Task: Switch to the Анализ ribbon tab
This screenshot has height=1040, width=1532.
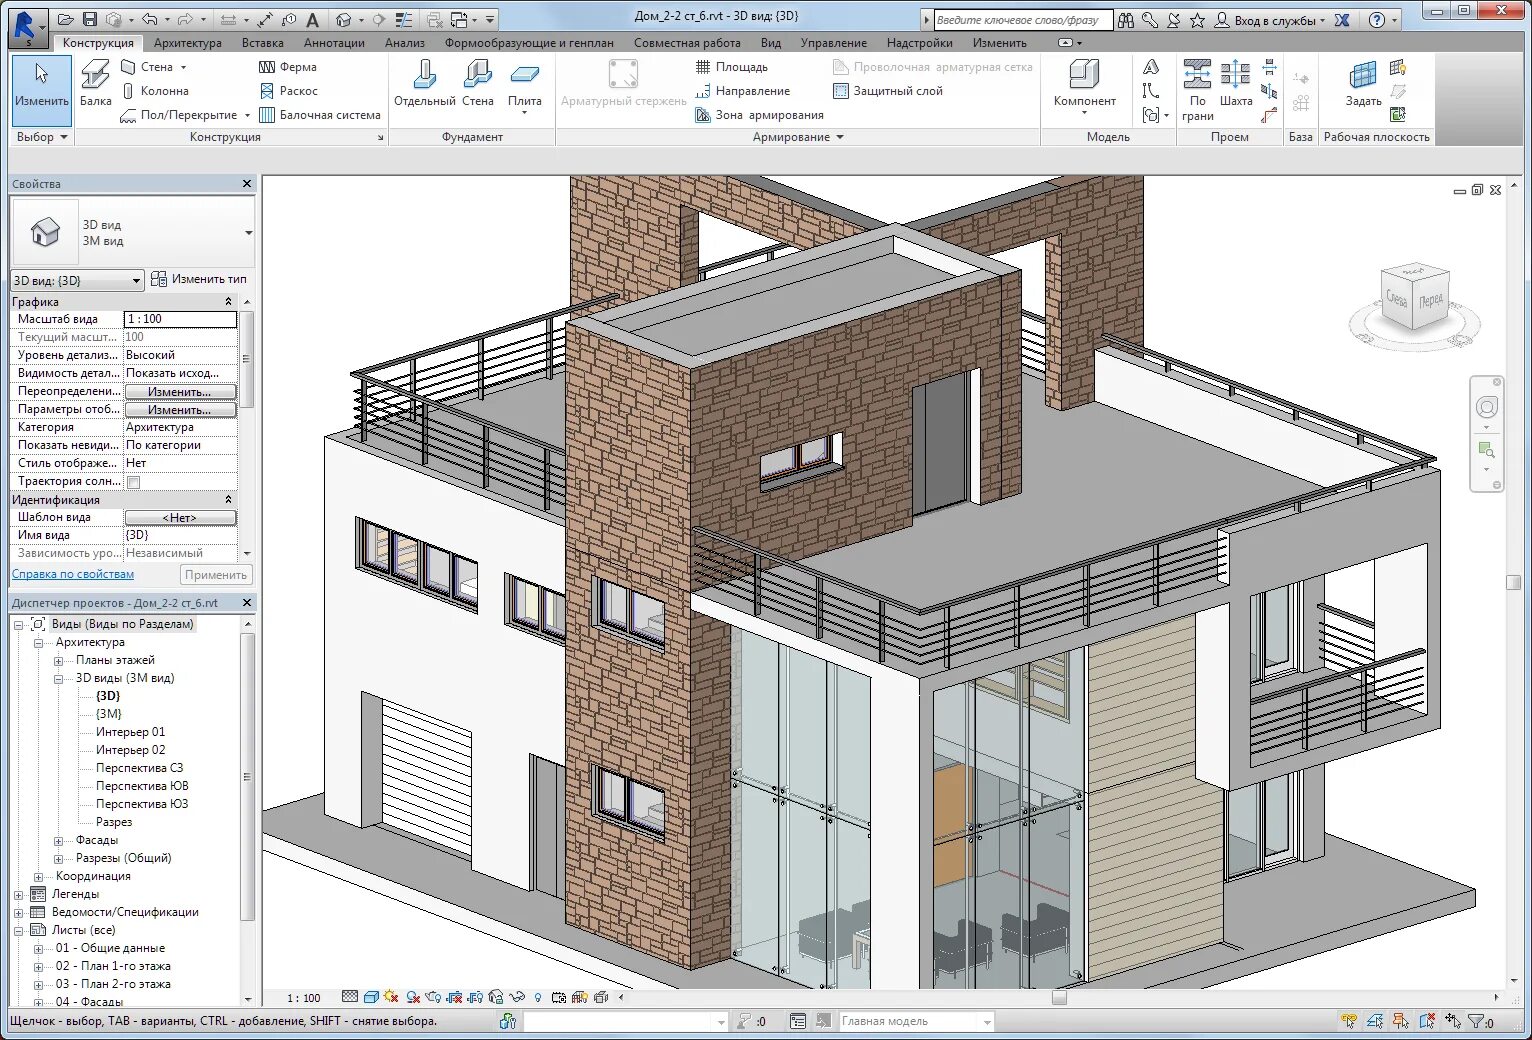Action: click(405, 43)
